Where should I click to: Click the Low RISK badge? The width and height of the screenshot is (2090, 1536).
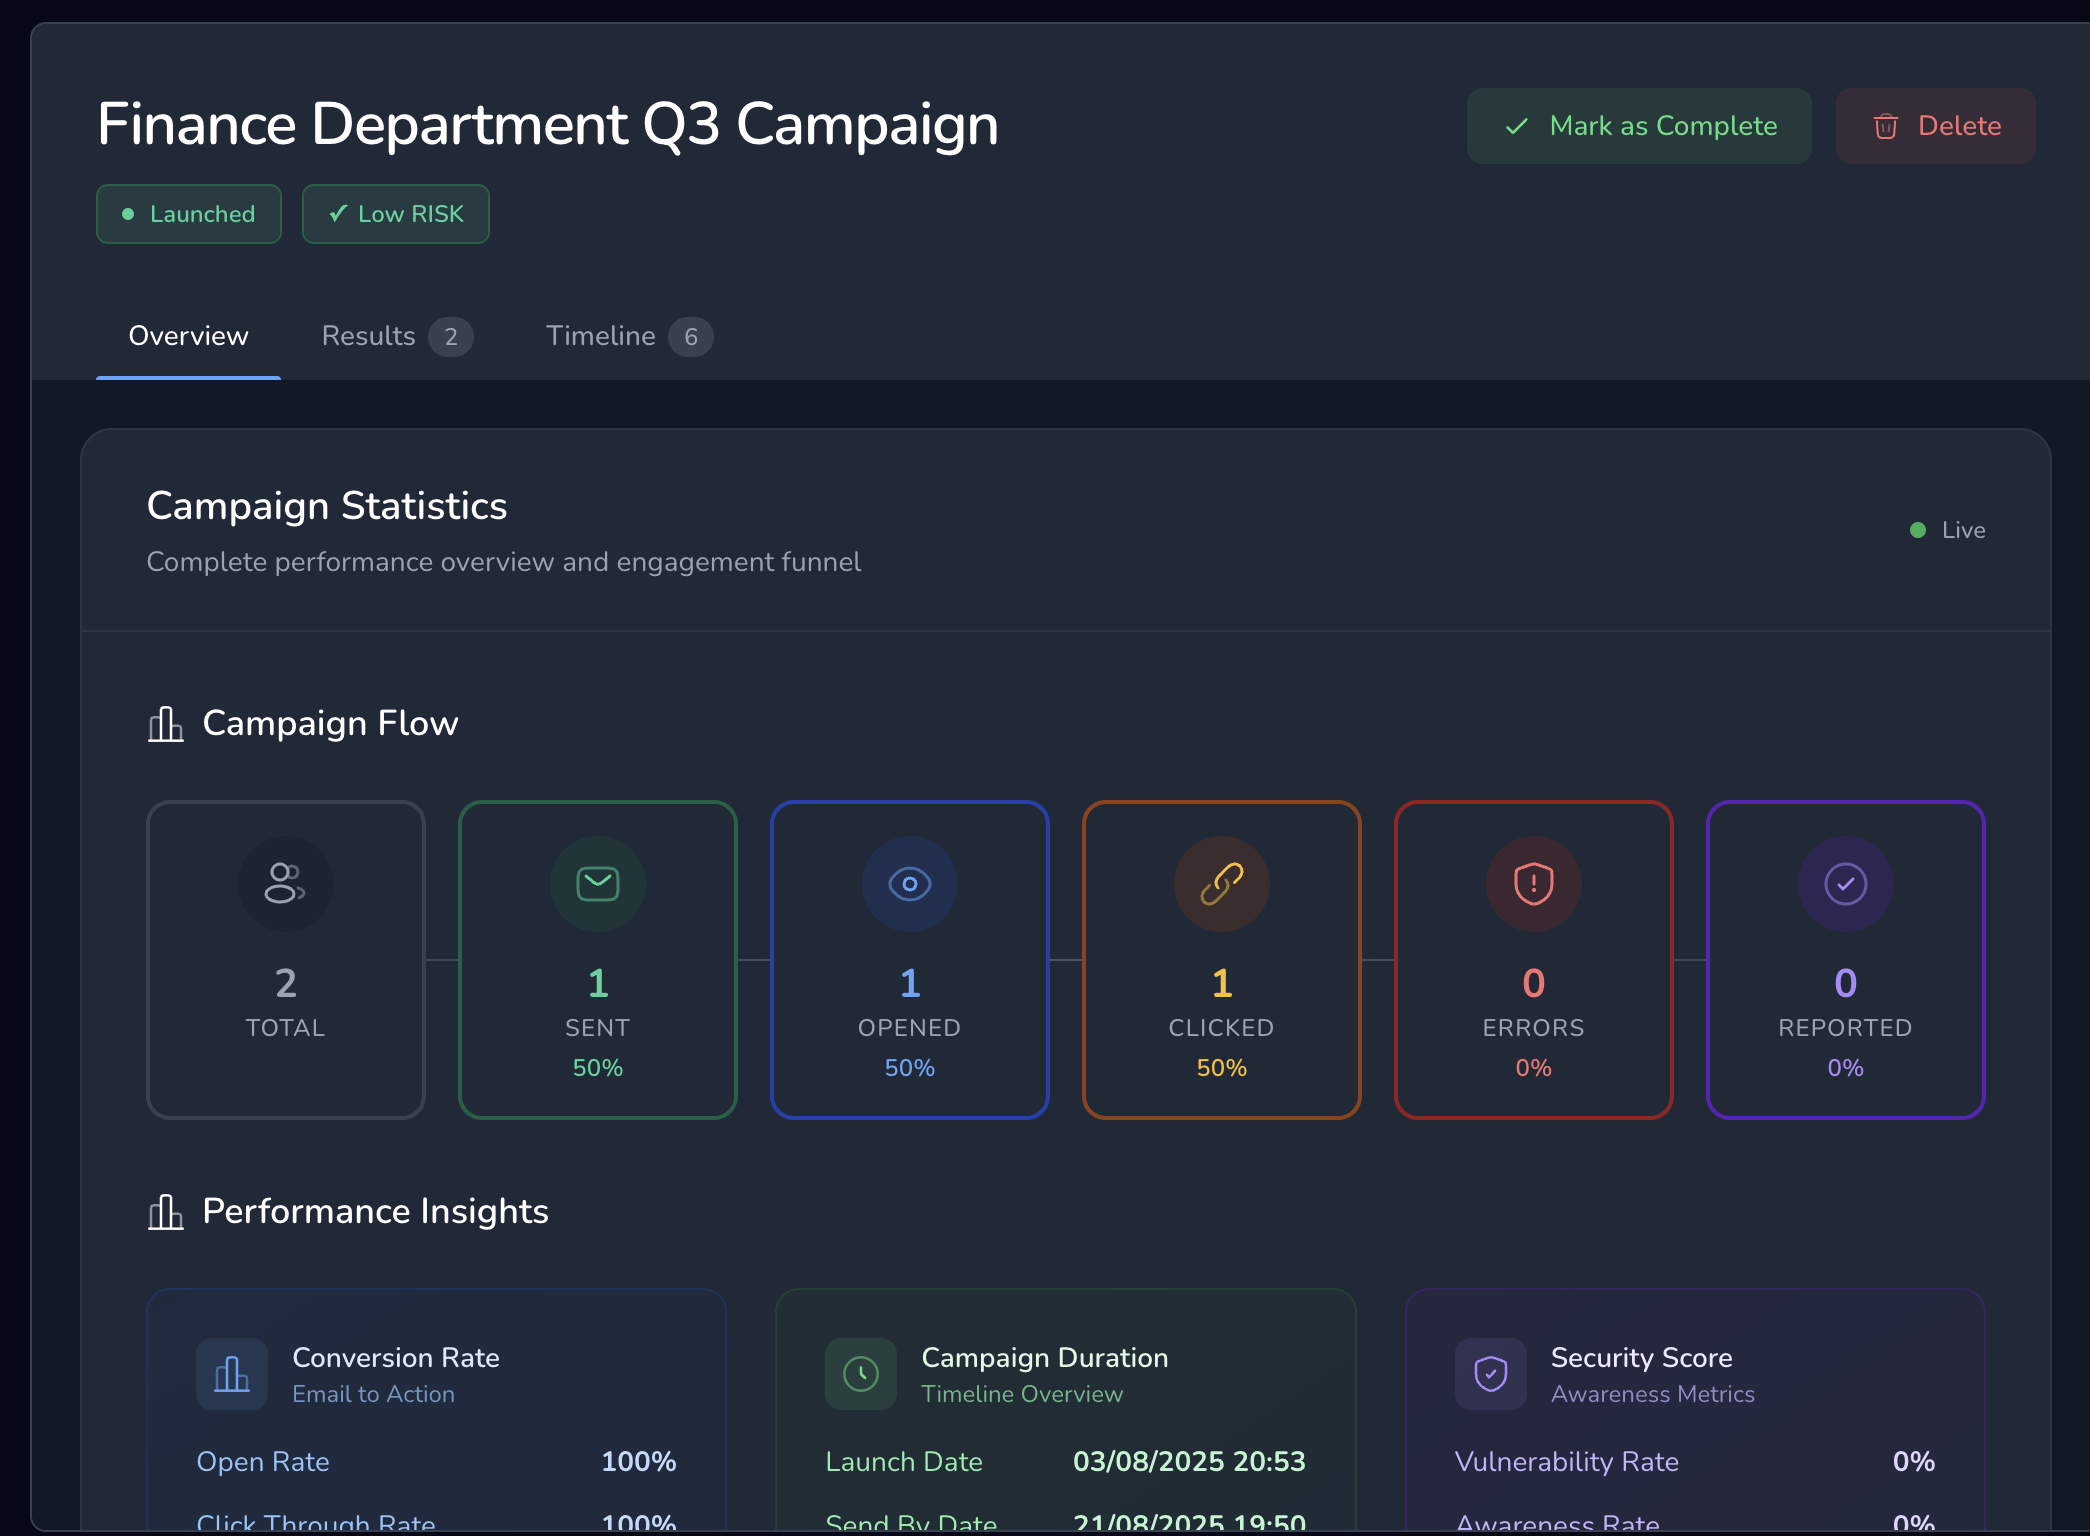395,214
